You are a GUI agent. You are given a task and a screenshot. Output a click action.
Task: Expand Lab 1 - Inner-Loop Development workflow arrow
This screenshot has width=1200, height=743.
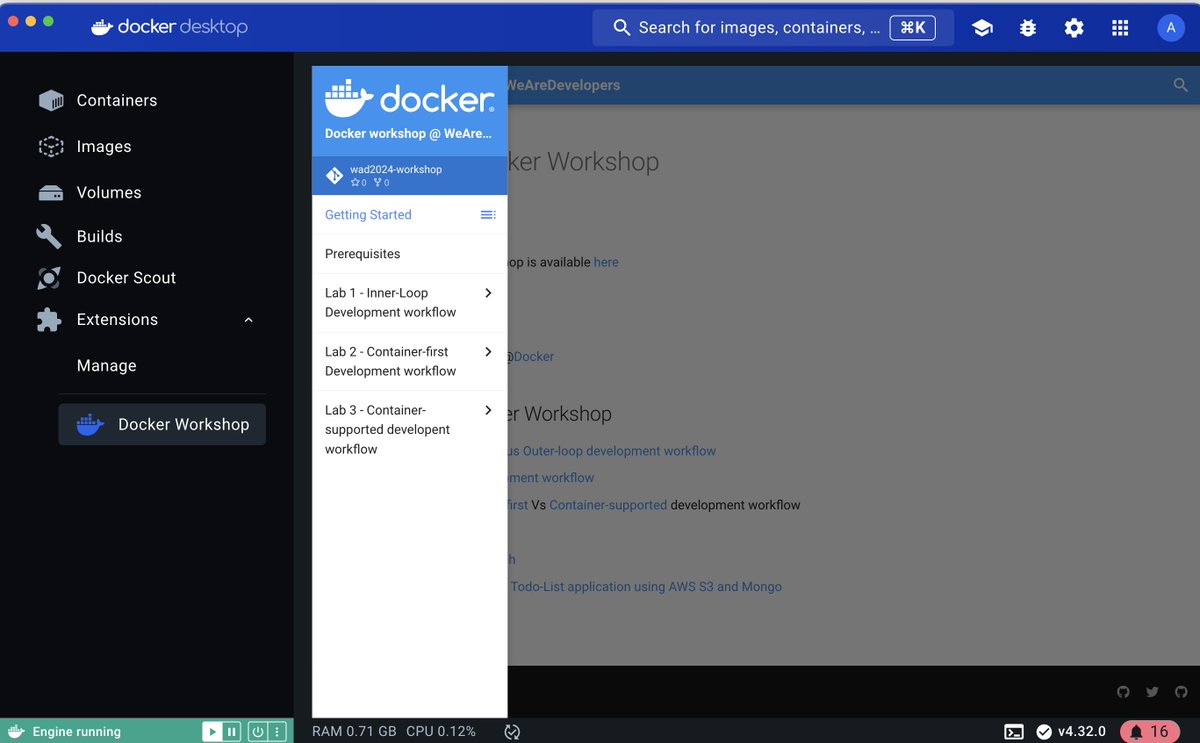488,293
